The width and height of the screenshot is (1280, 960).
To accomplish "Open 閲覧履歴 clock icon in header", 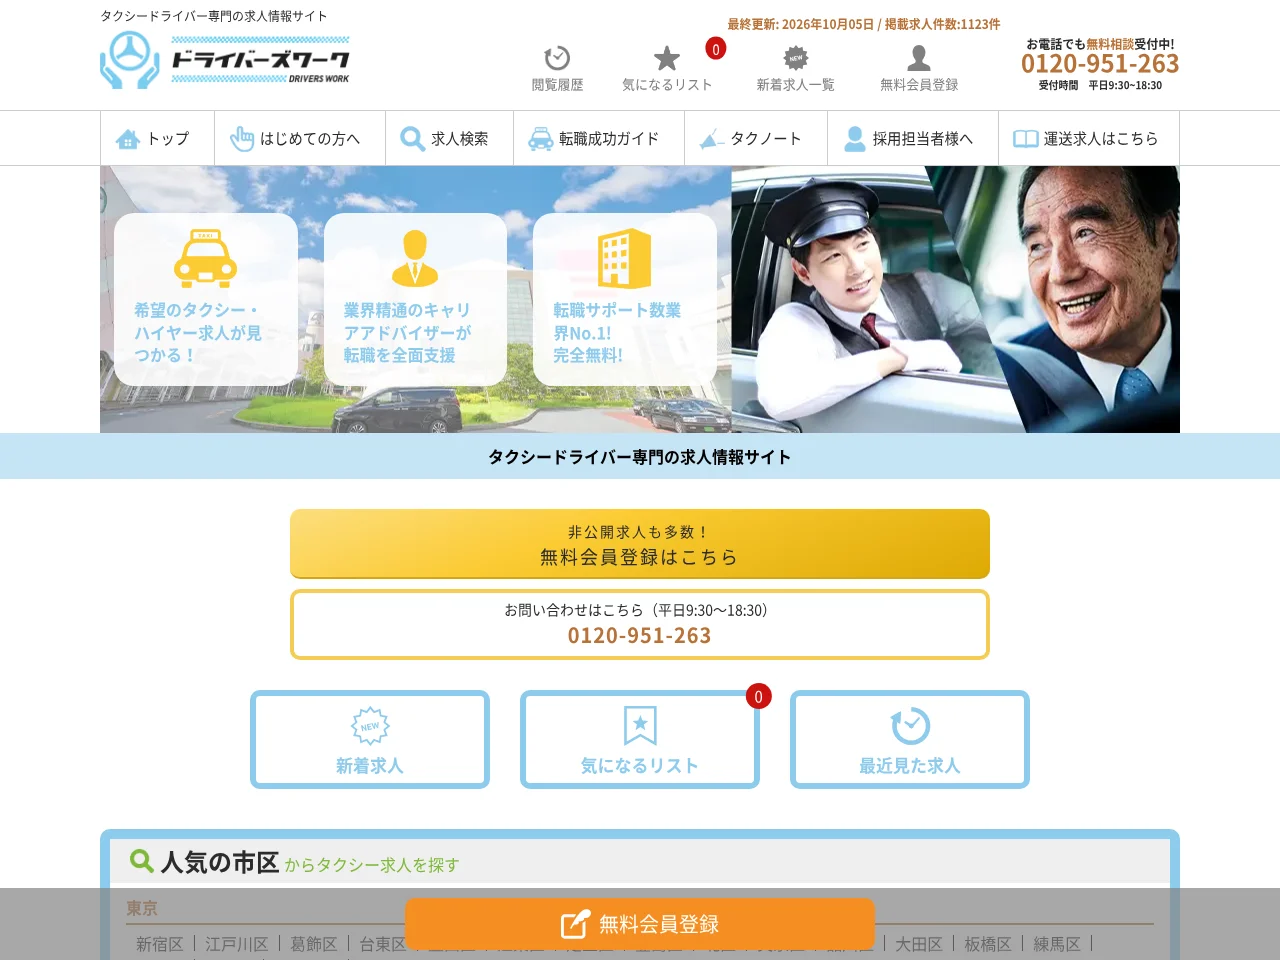I will [x=557, y=58].
